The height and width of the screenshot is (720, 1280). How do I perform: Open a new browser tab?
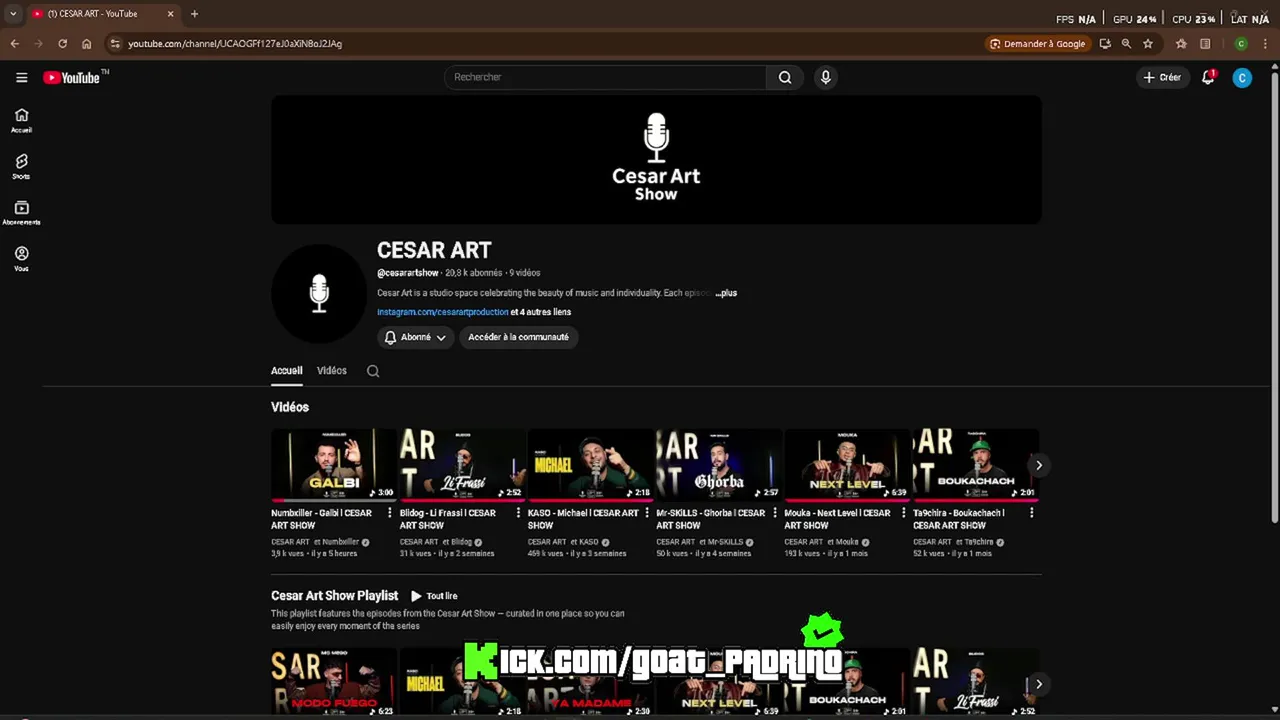pyautogui.click(x=194, y=14)
